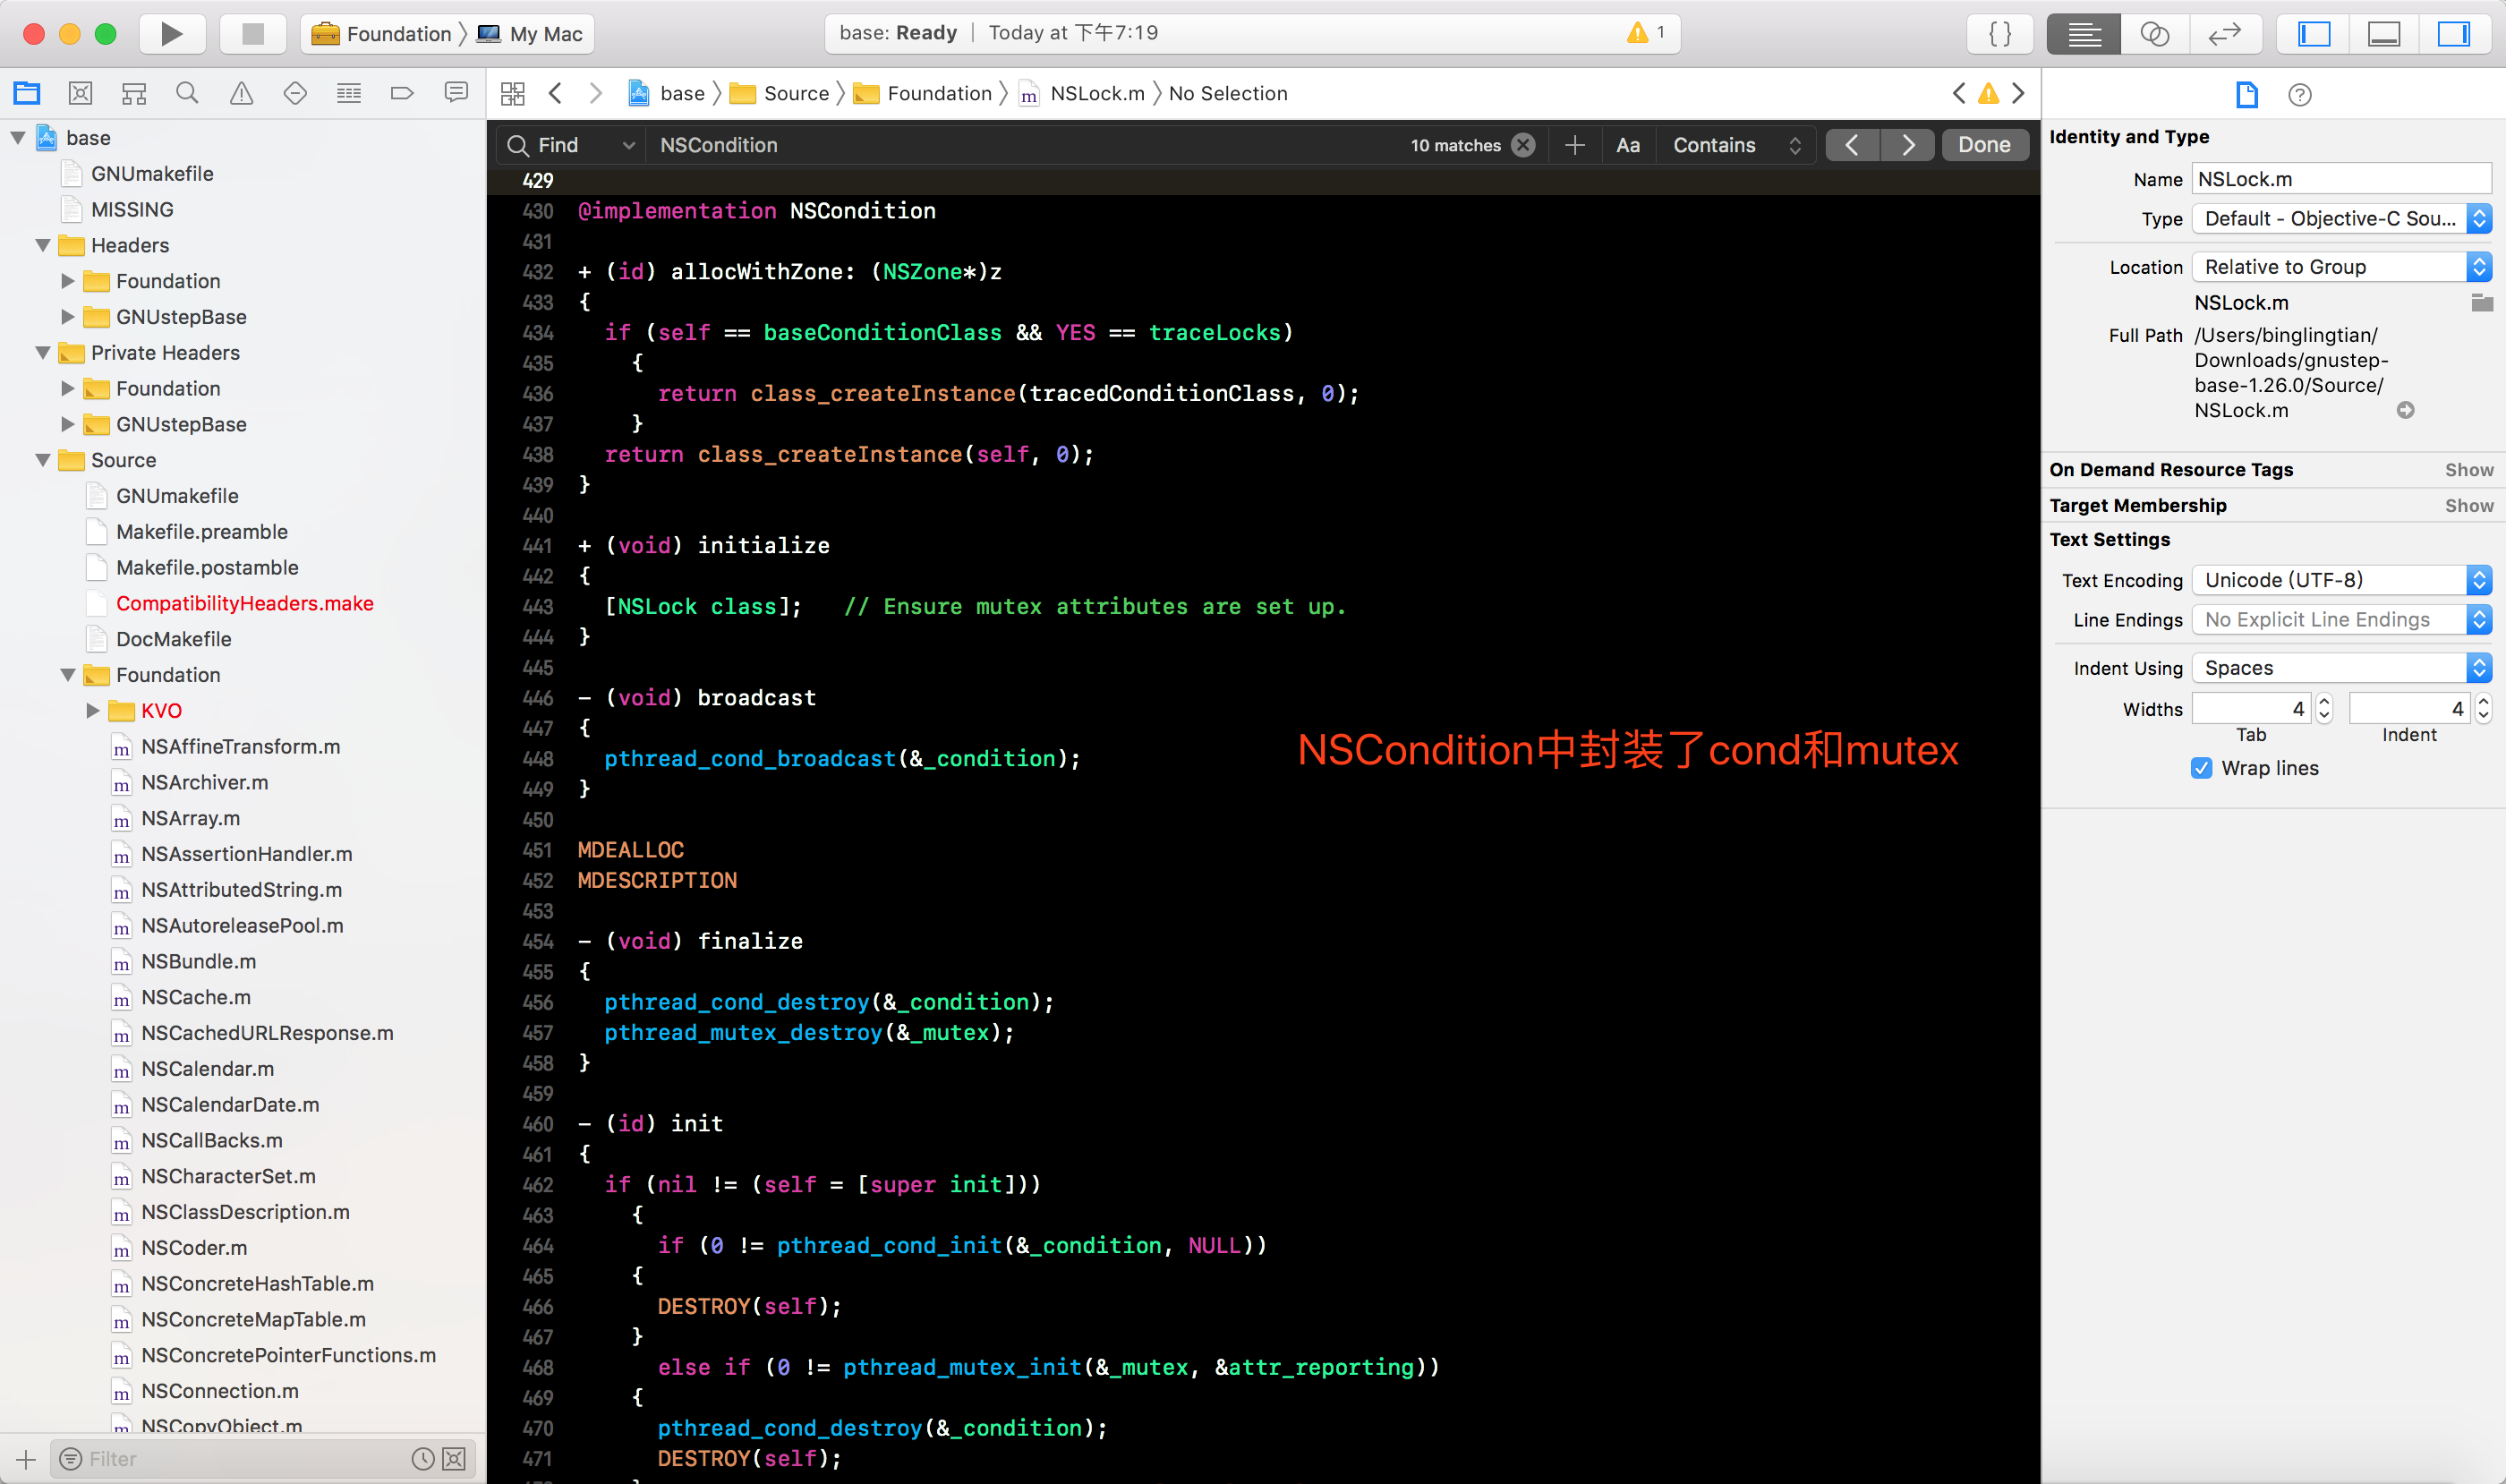Collapse the Source group

tap(43, 460)
